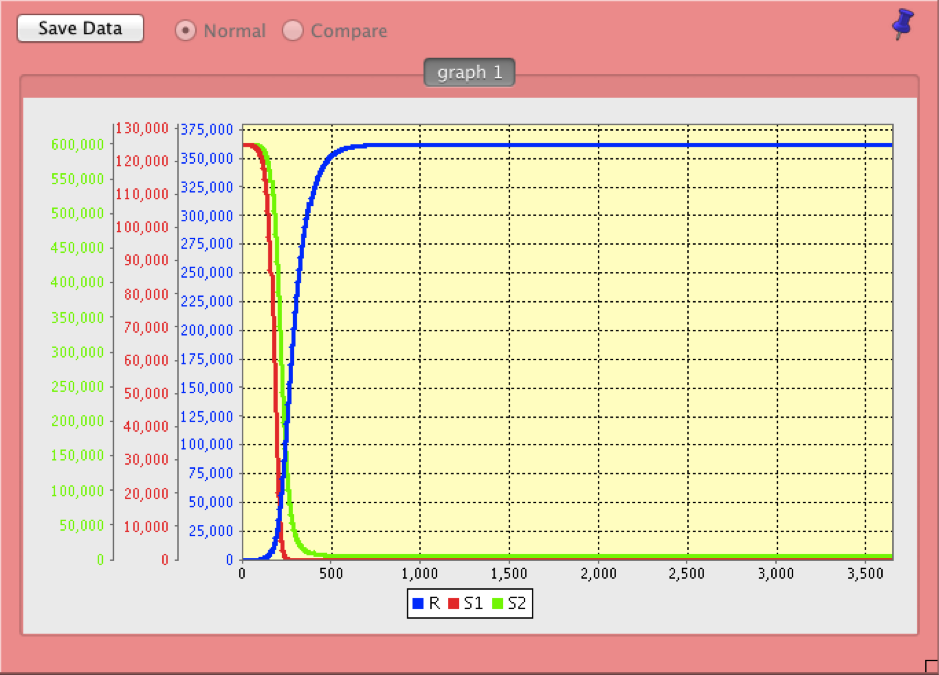Image resolution: width=939 pixels, height=675 pixels.
Task: Click the Save Data button
Action: pos(80,28)
